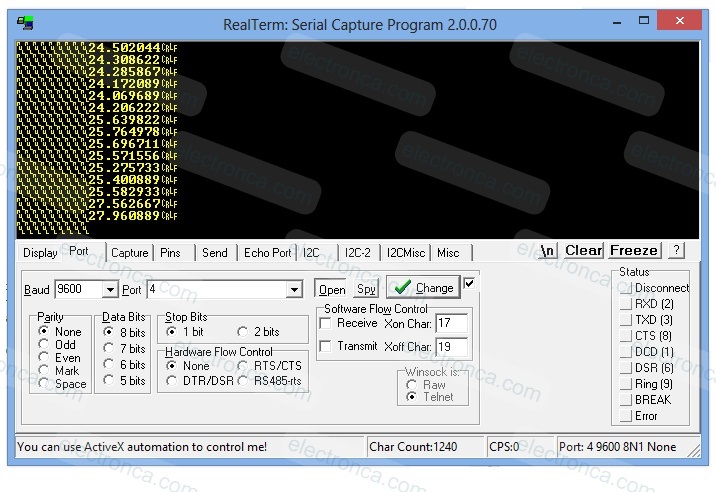Screen dimensions: 716x492
Task: Switch to the Pins tab
Action: click(x=170, y=253)
